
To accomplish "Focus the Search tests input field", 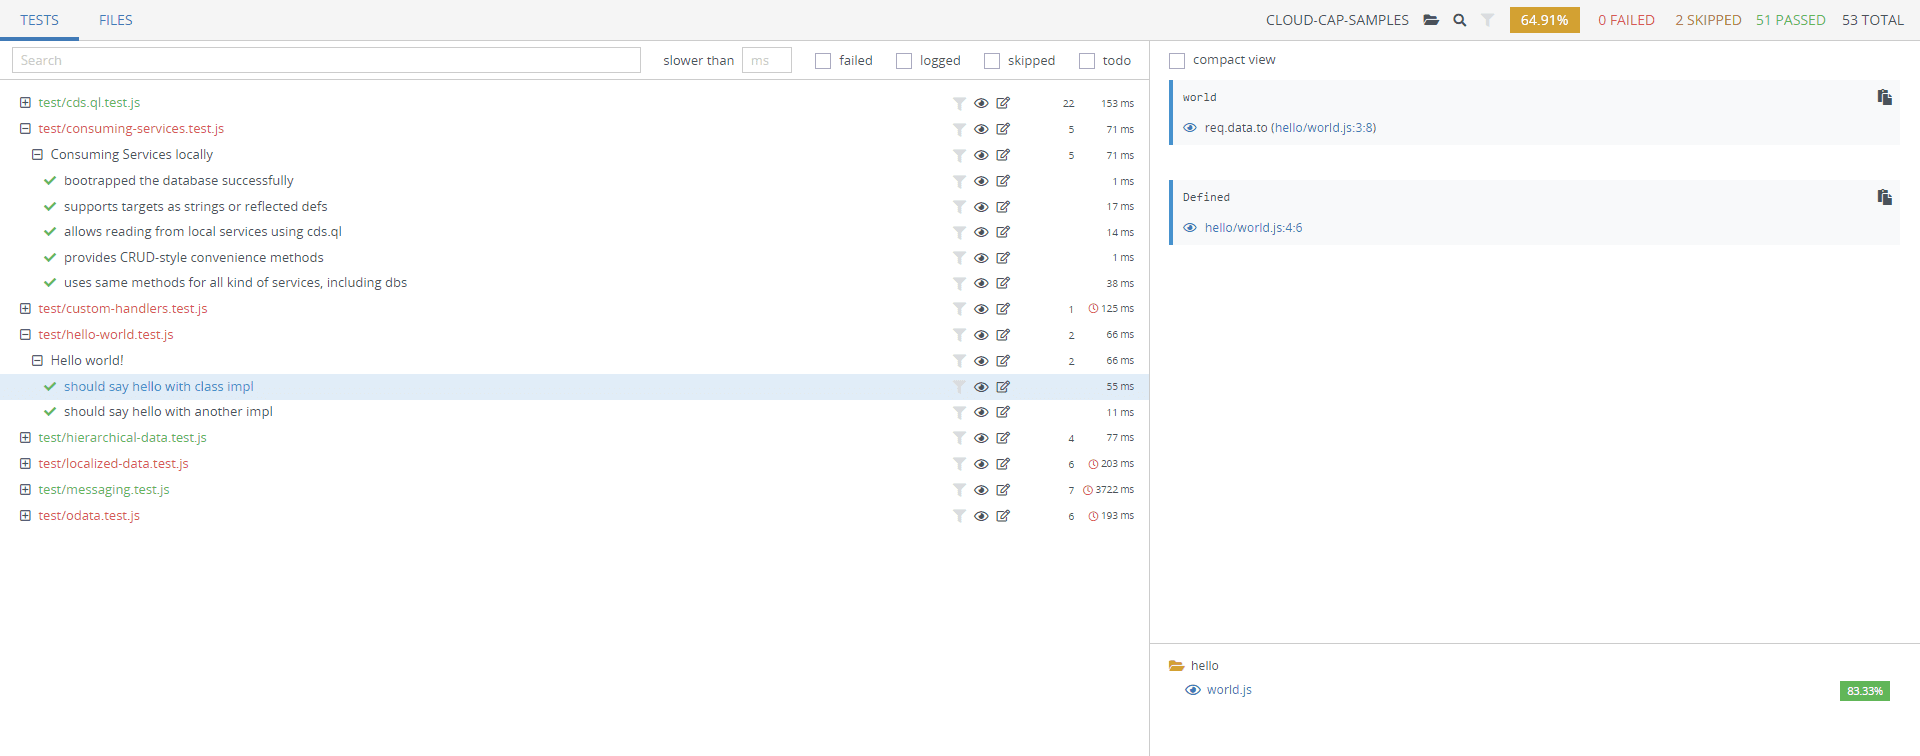I will click(326, 60).
